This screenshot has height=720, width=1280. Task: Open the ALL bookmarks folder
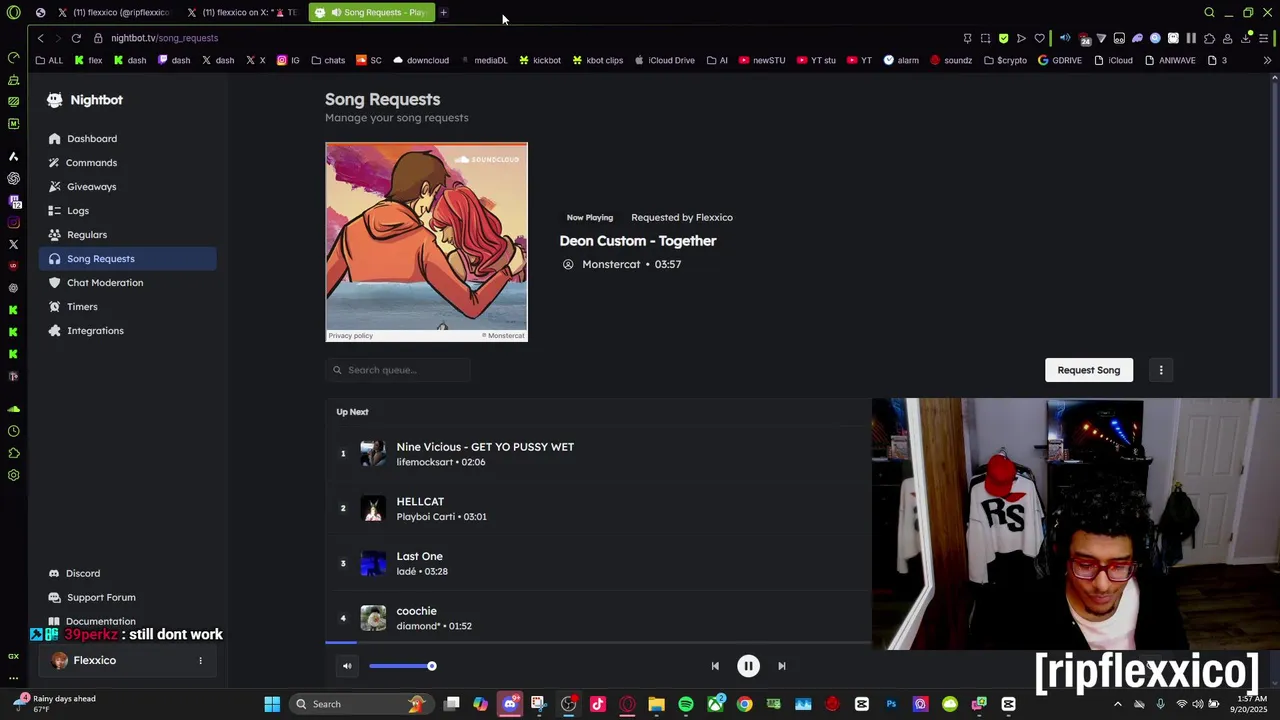[x=49, y=60]
